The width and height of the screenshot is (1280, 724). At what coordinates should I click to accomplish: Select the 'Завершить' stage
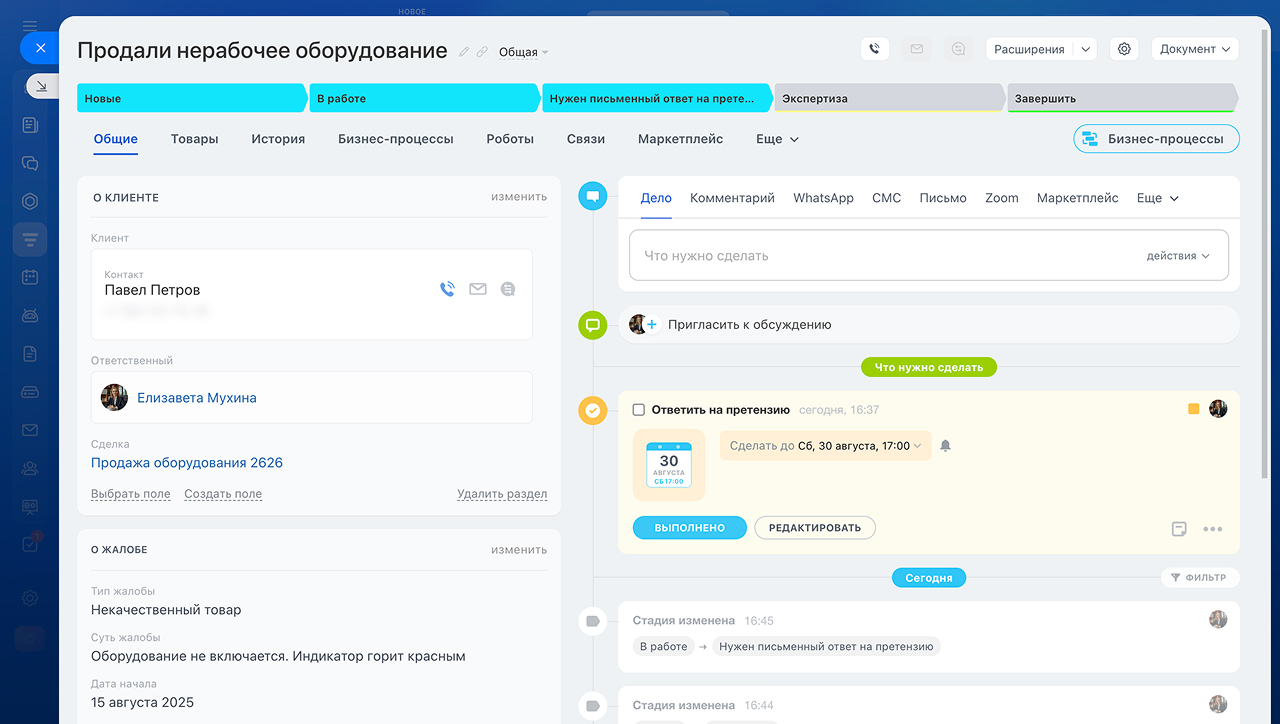coord(1122,98)
